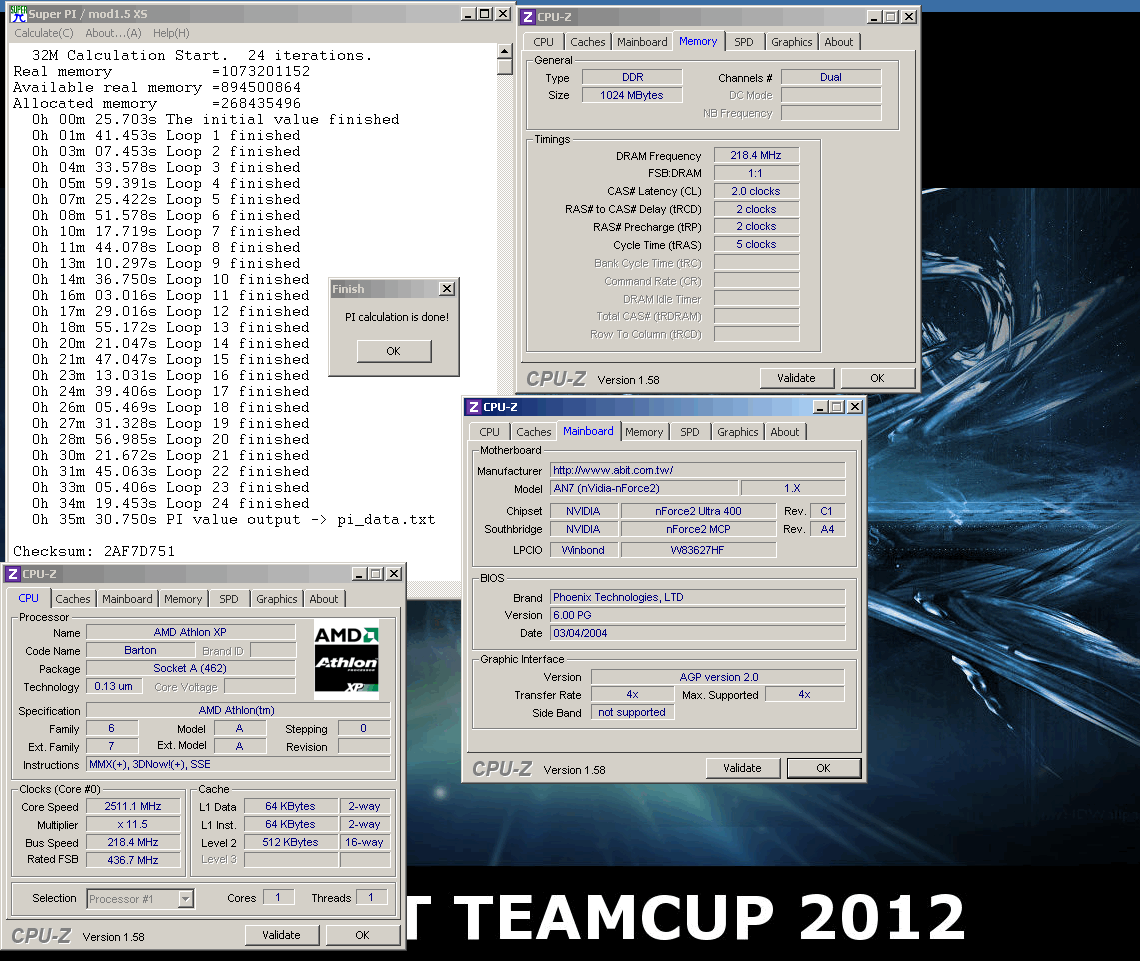The image size is (1140, 961).
Task: Minimize the Super PI window
Action: coord(468,14)
